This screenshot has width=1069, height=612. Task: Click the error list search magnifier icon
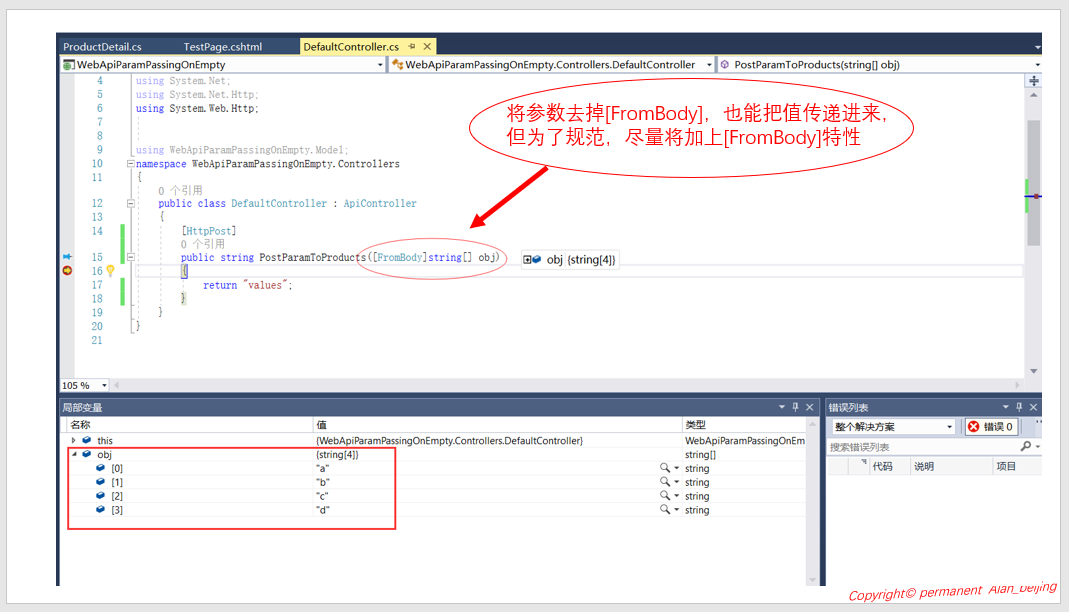(x=1026, y=446)
